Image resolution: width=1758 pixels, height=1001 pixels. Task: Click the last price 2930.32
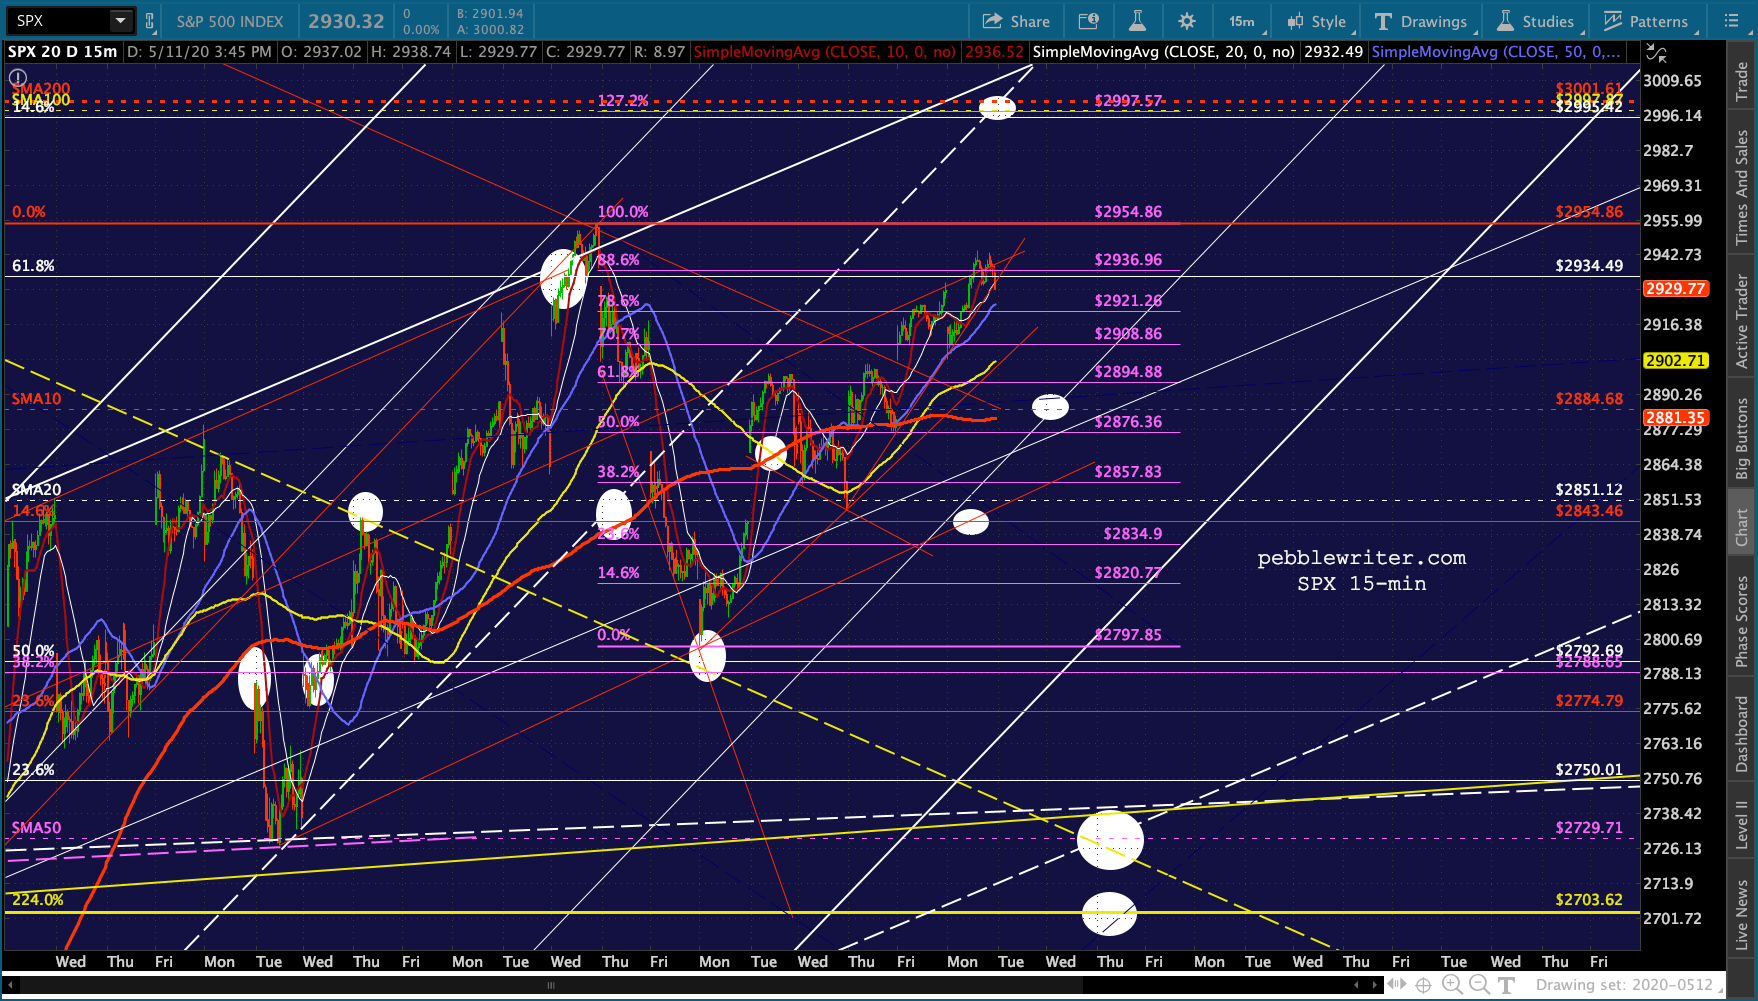pyautogui.click(x=346, y=21)
